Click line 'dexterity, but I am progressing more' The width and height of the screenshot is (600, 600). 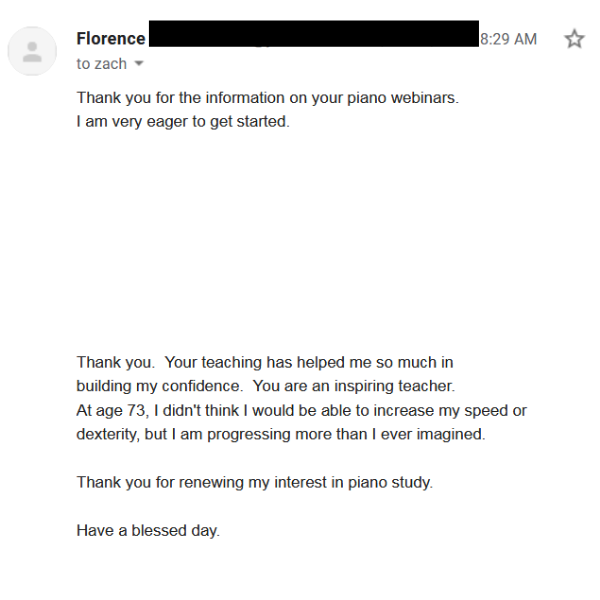pyautogui.click(x=280, y=434)
